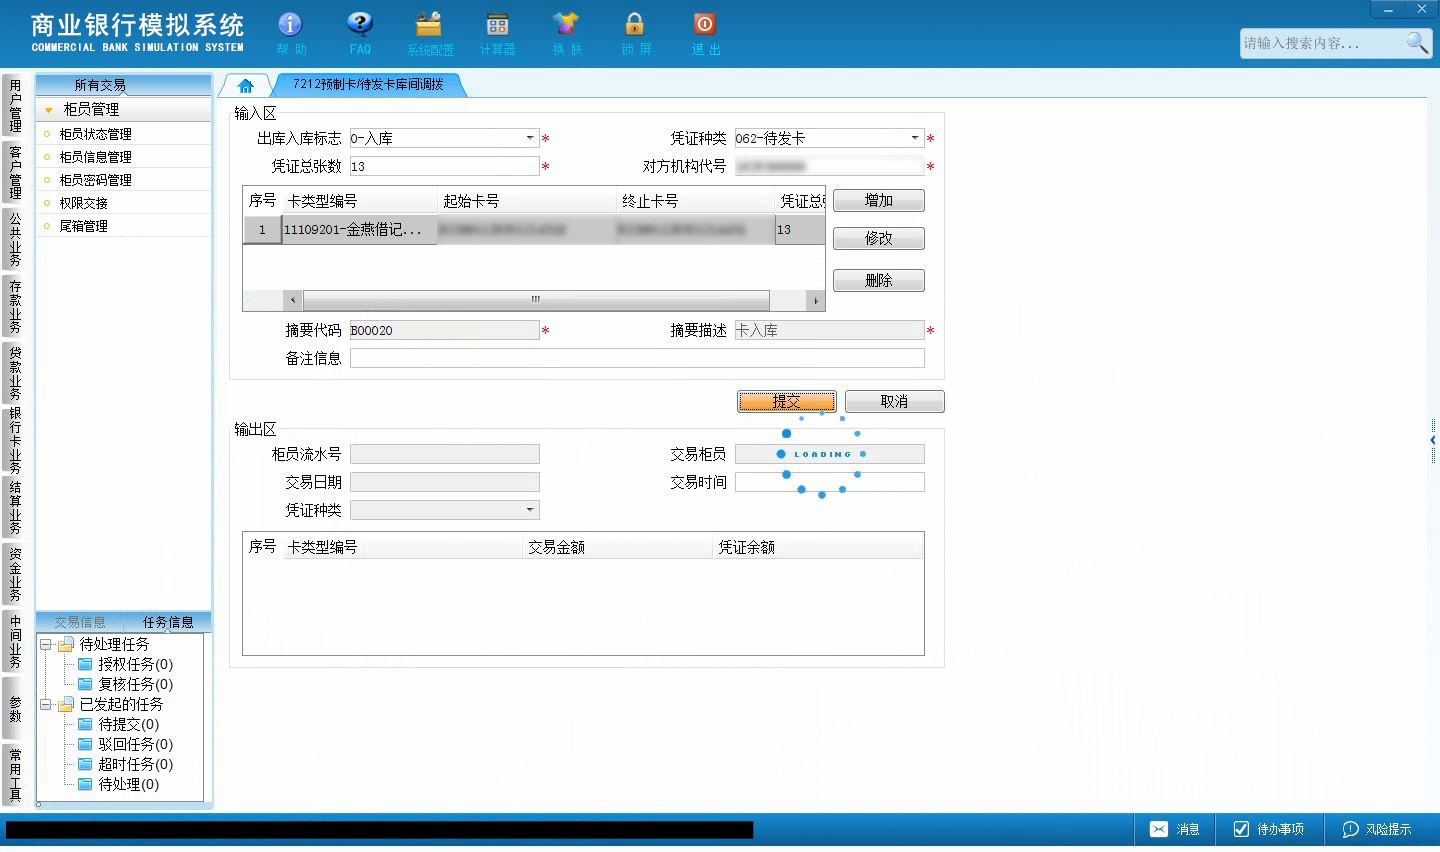1440x852 pixels.
Task: Collapse the 待处理任务 tree node
Action: click(46, 645)
